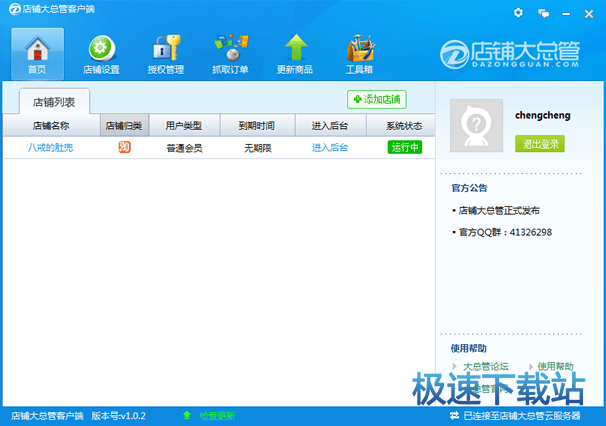Click the 店铺大总管正式发布 announcement
Viewport: 606px width, 426px height.
(x=499, y=210)
